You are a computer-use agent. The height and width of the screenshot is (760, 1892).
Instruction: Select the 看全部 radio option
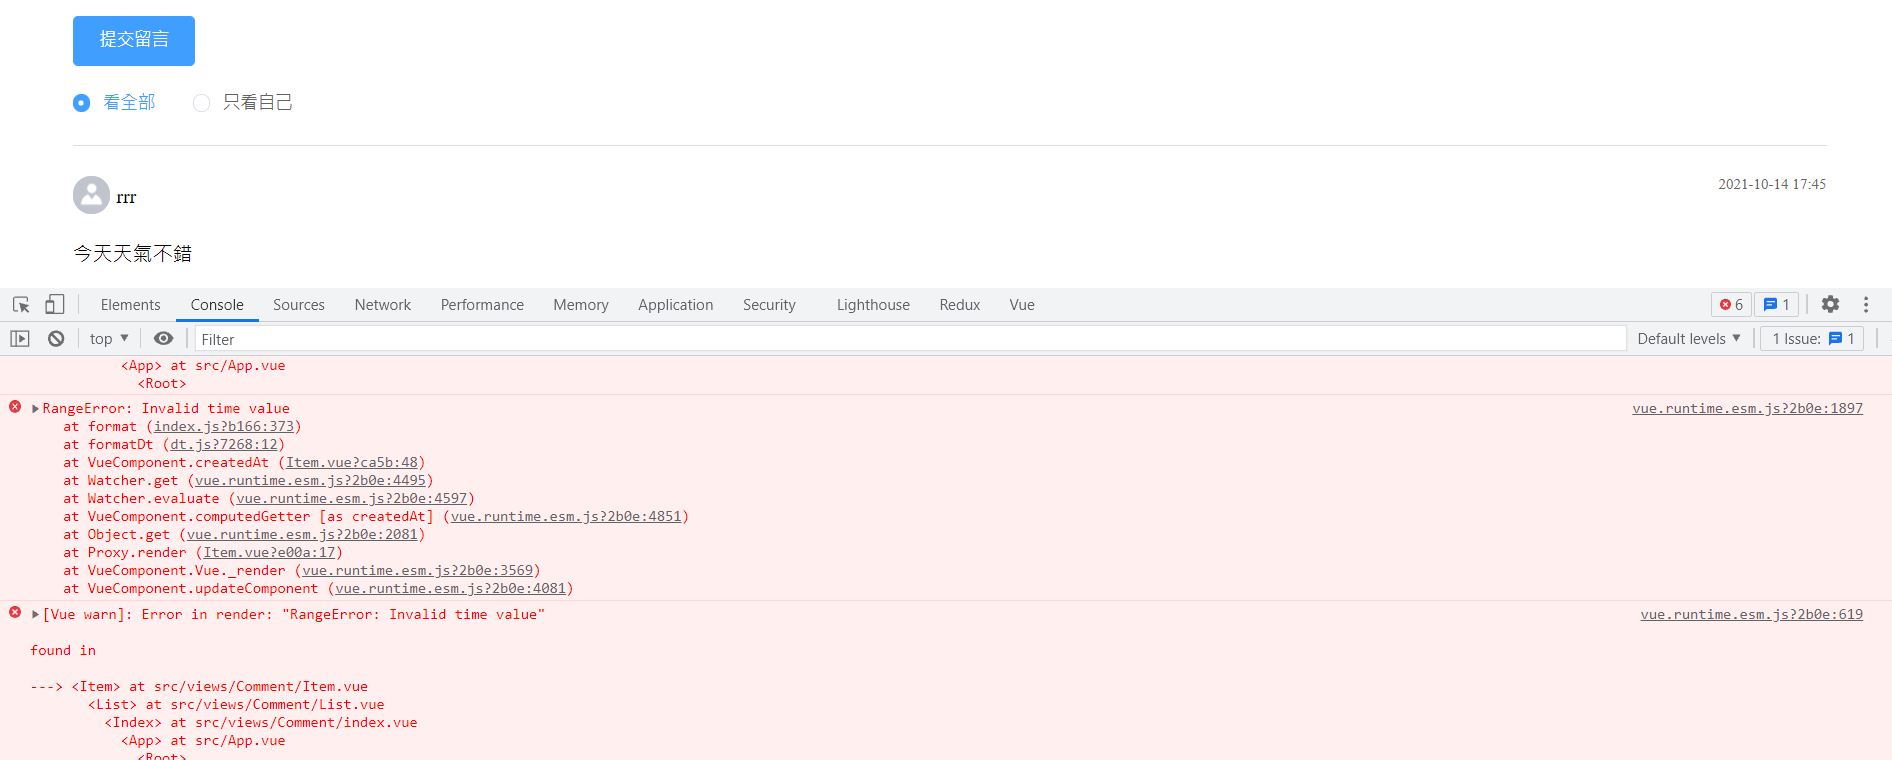(x=114, y=102)
